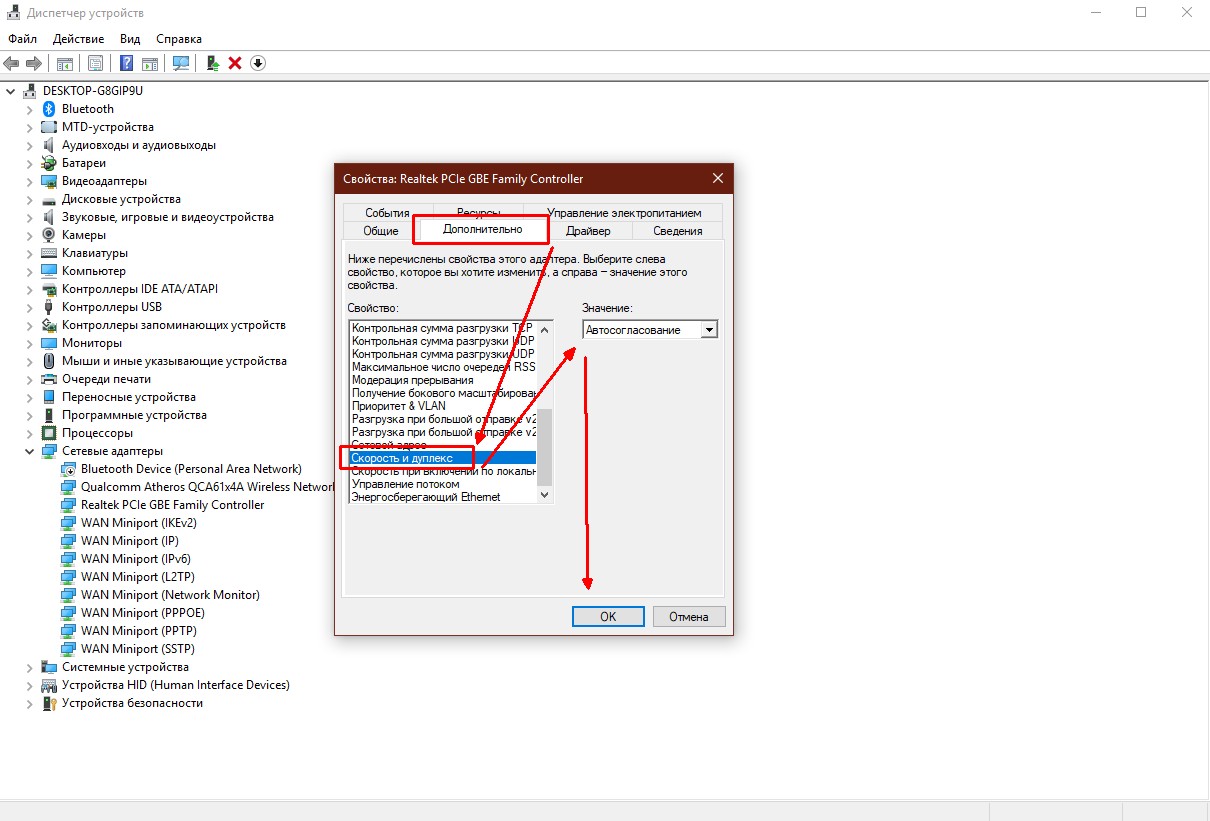Screen dimensions: 1210x821
Task: Click the Show/Hide console tree icon
Action: coord(64,63)
